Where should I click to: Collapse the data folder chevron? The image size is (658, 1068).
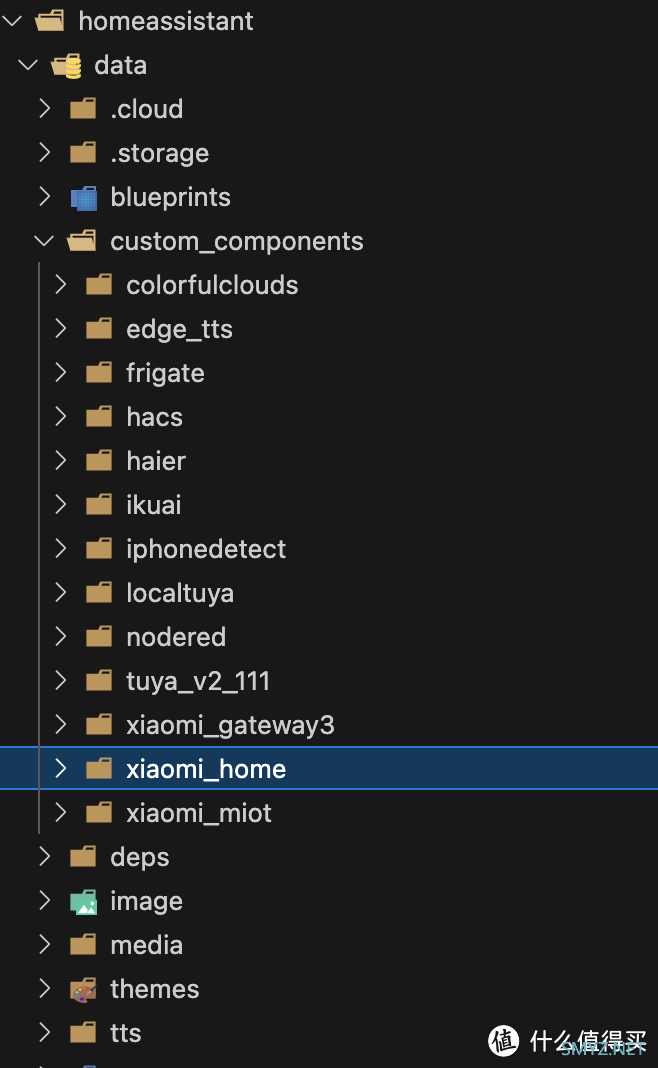(x=28, y=65)
